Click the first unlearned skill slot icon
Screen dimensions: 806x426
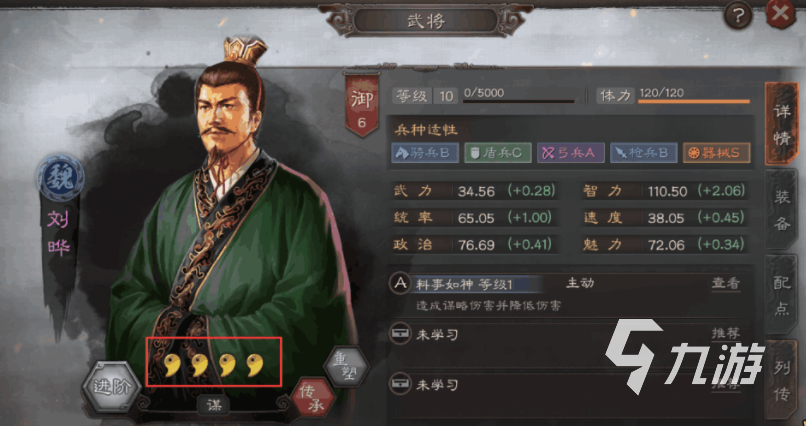399,335
